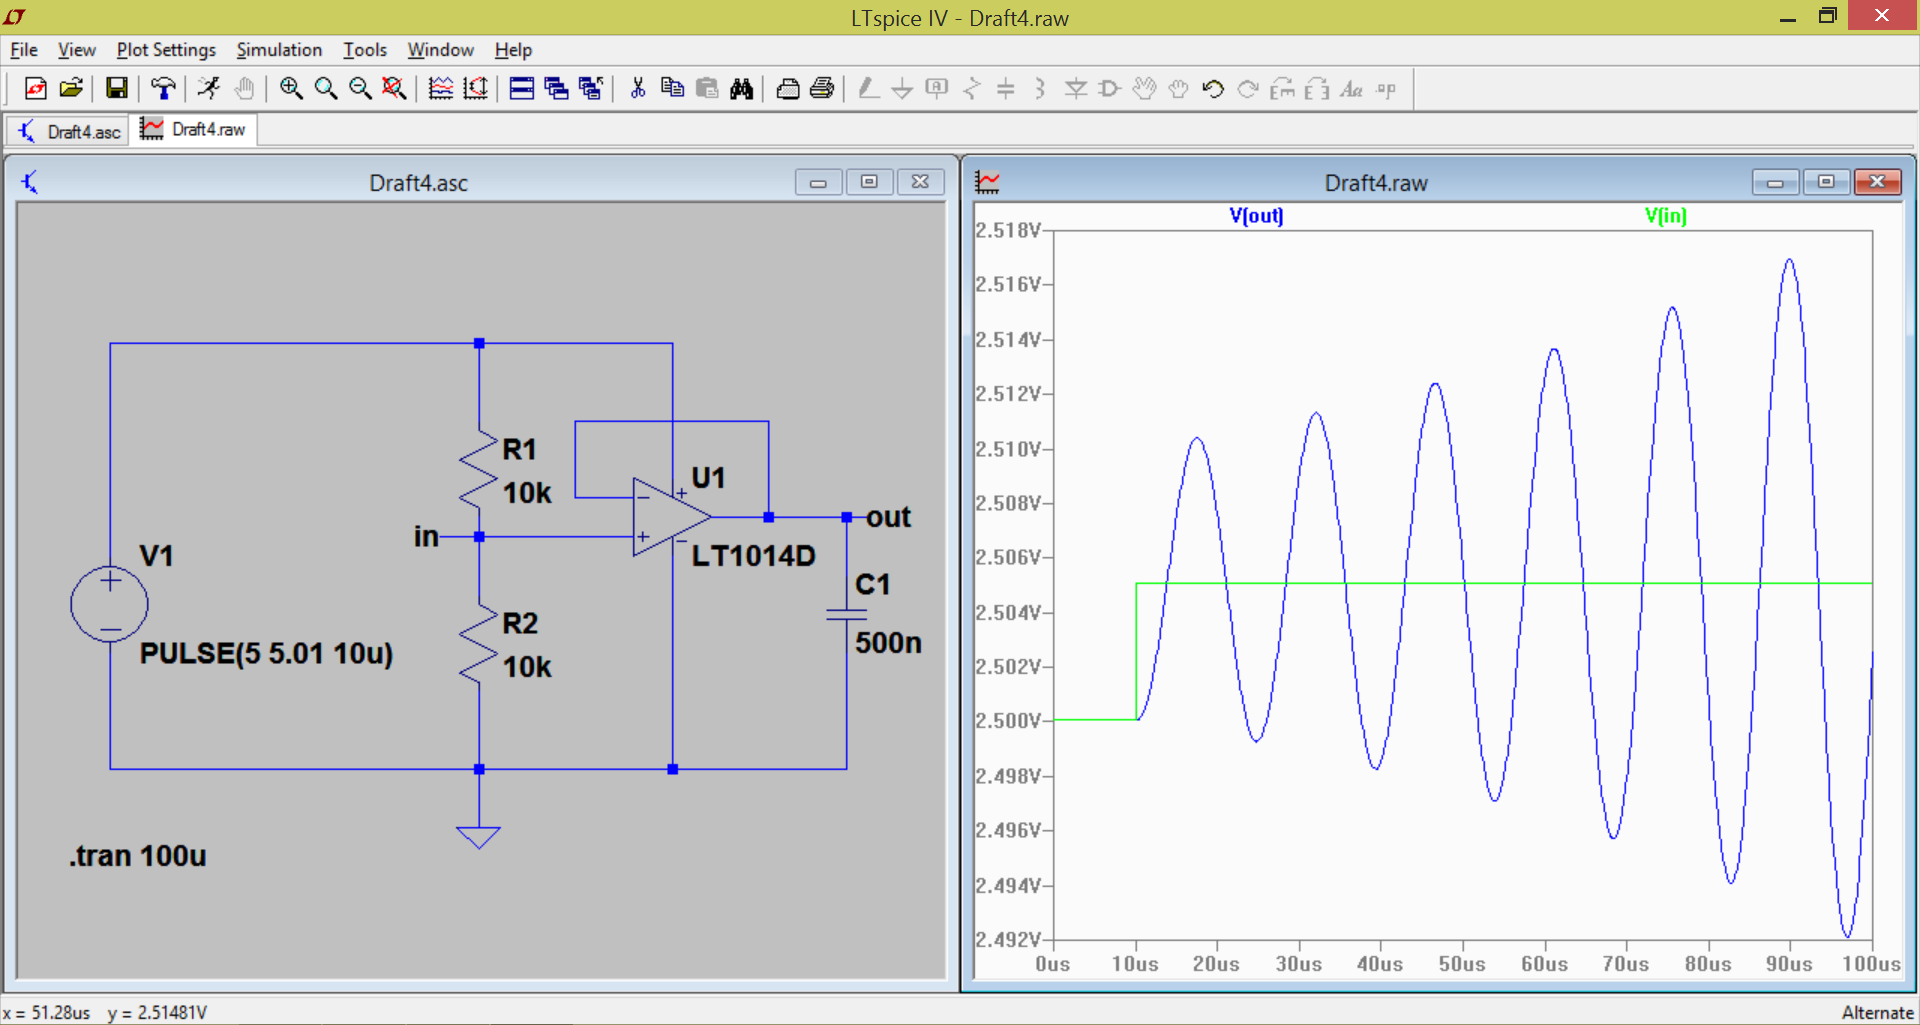Click the 'out' net label

[888, 517]
